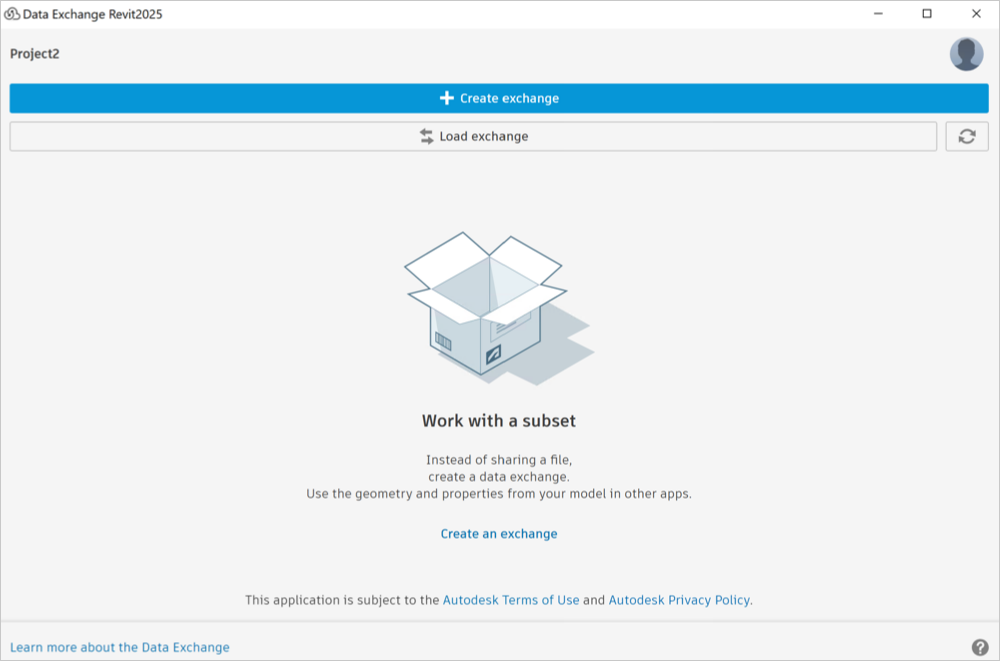Image resolution: width=1000 pixels, height=661 pixels.
Task: Click the 'Work with a subset' heading
Action: (499, 420)
